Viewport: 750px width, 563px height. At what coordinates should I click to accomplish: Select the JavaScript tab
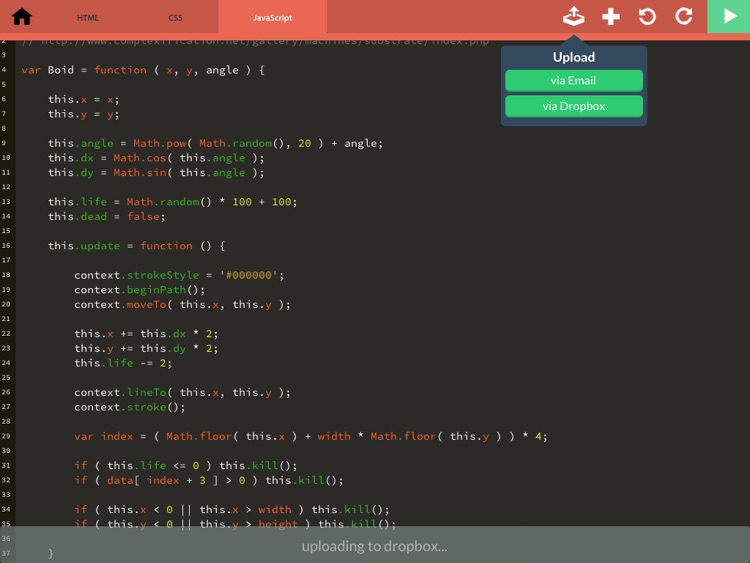click(272, 17)
